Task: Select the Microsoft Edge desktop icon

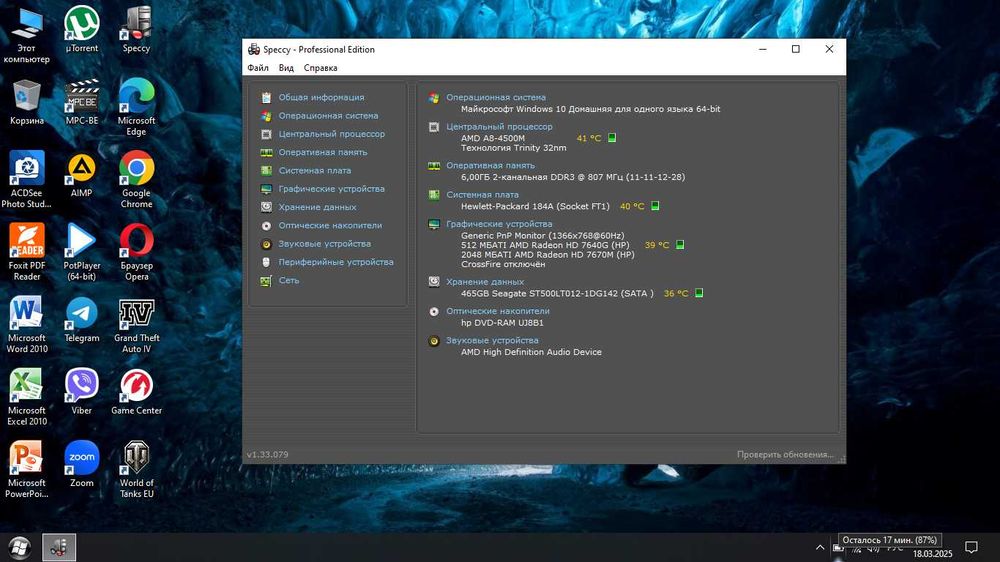Action: tap(136, 107)
